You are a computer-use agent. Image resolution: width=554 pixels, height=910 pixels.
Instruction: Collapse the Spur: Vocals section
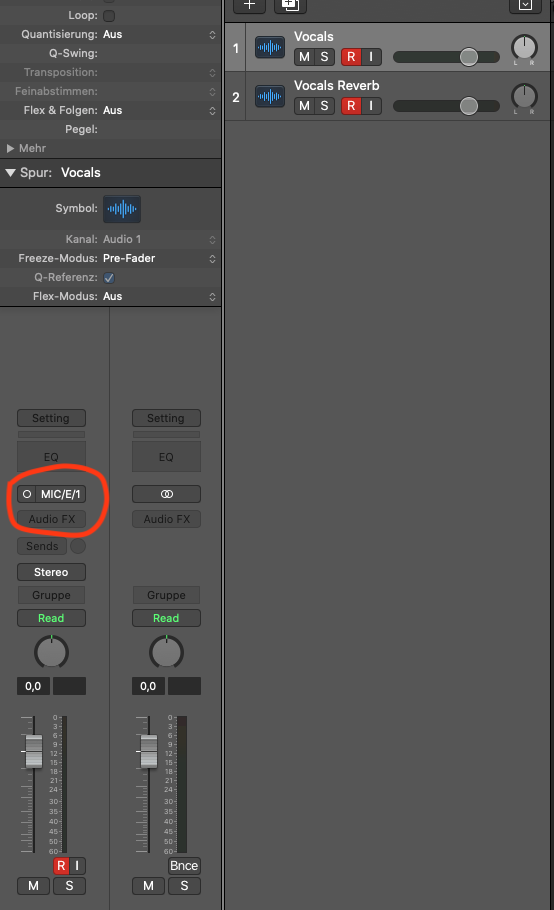10,173
